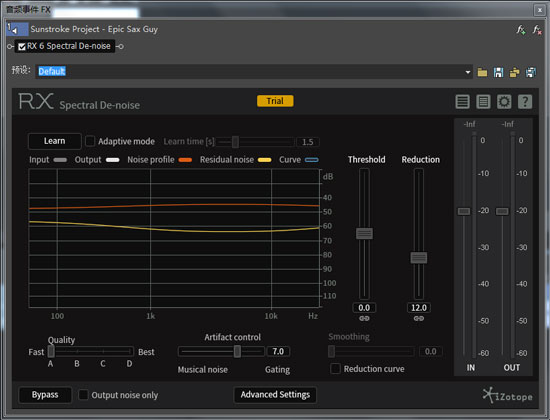
Task: Click the Curve blue legend marker
Action: point(312,160)
